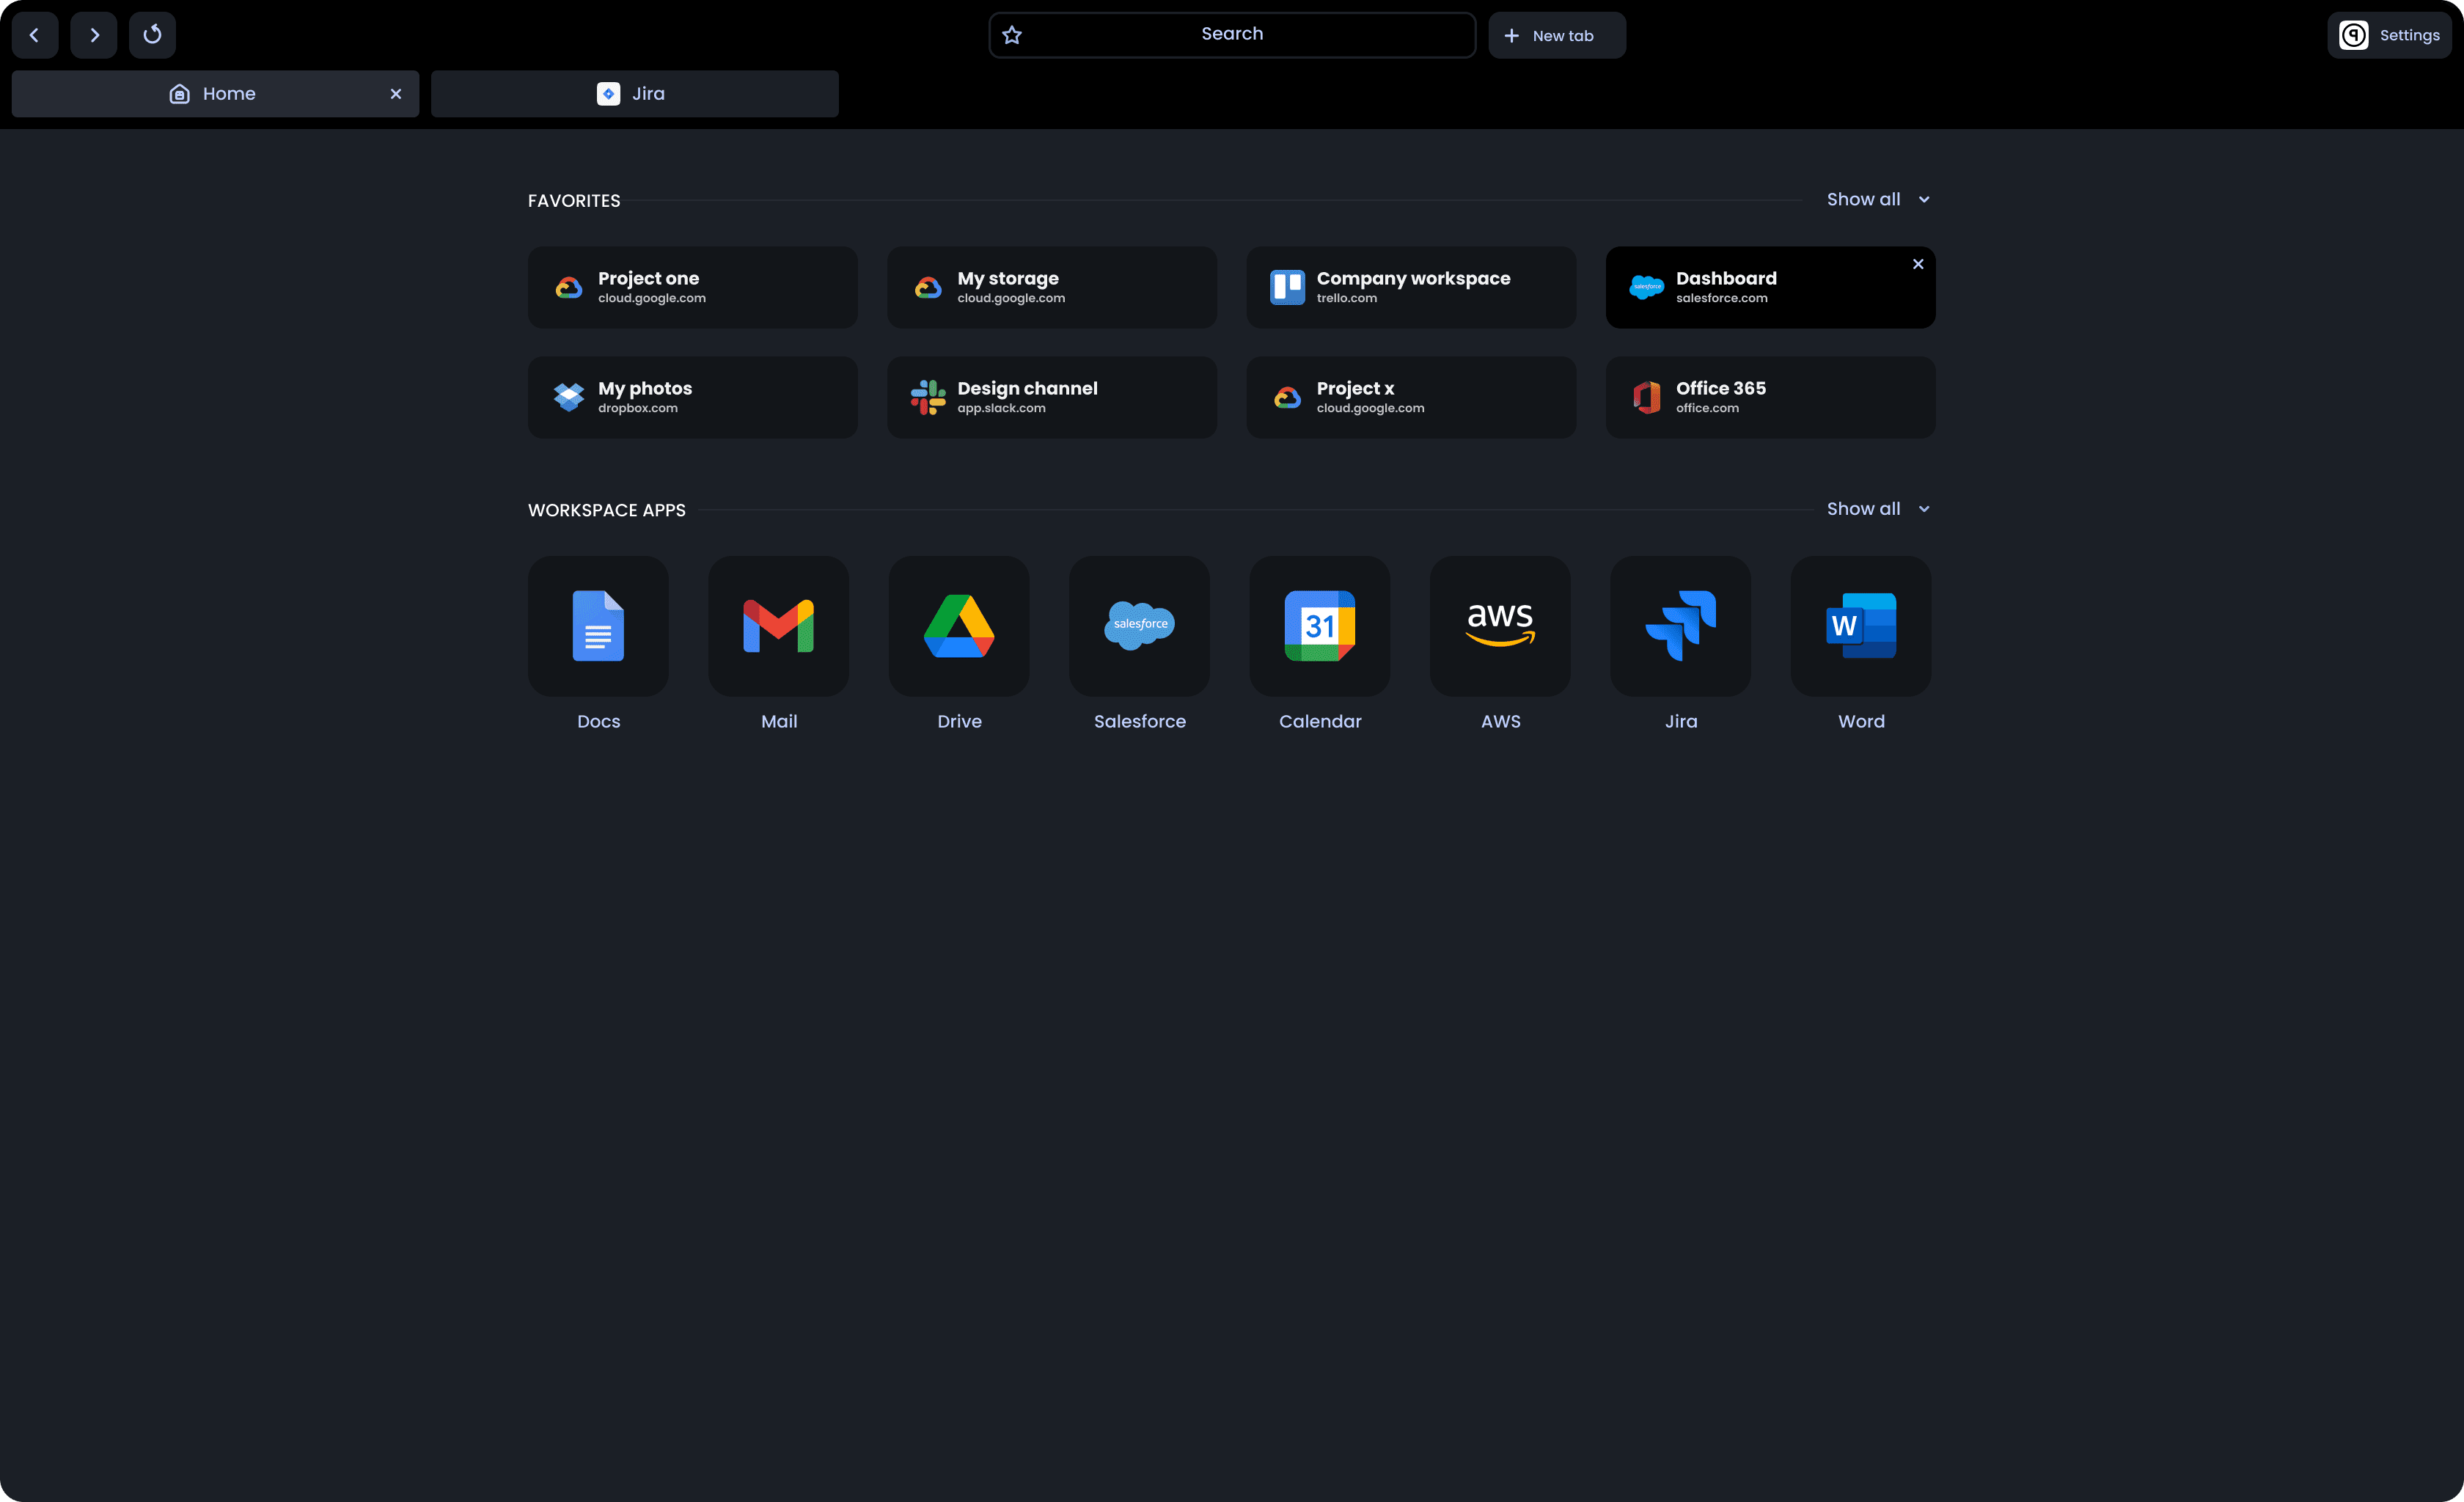Open the Salesforce workspace app icon
Image resolution: width=2464 pixels, height=1502 pixels.
click(1139, 626)
